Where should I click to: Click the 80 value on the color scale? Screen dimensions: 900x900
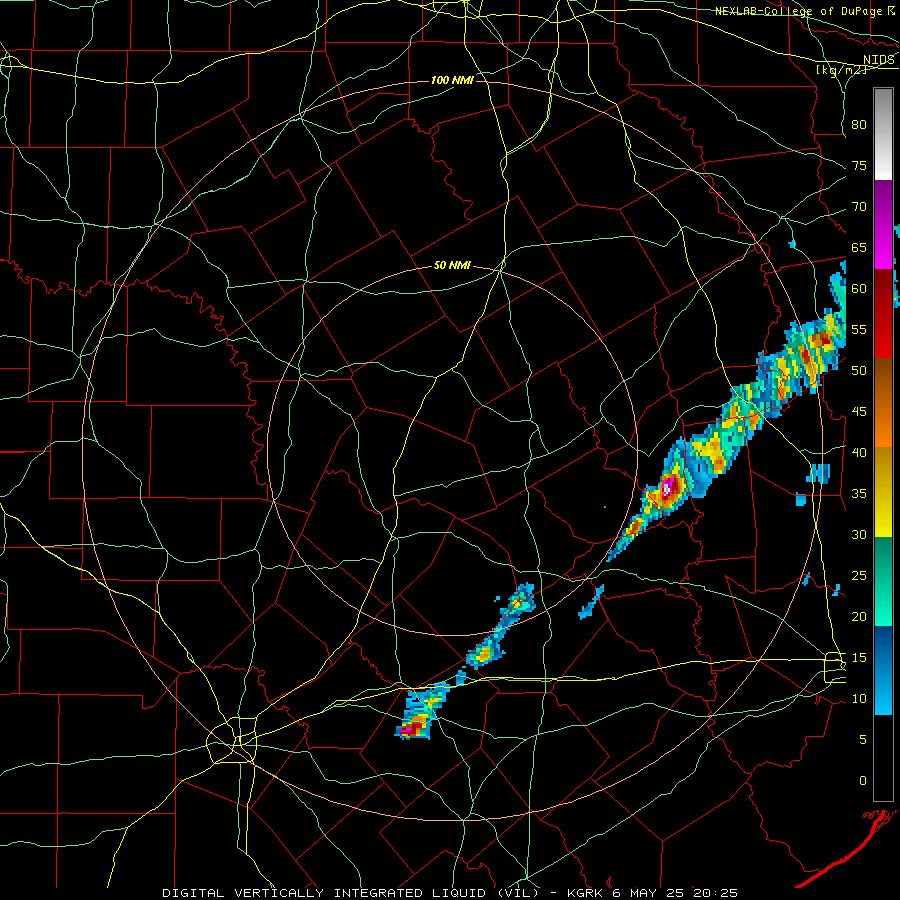coord(859,125)
